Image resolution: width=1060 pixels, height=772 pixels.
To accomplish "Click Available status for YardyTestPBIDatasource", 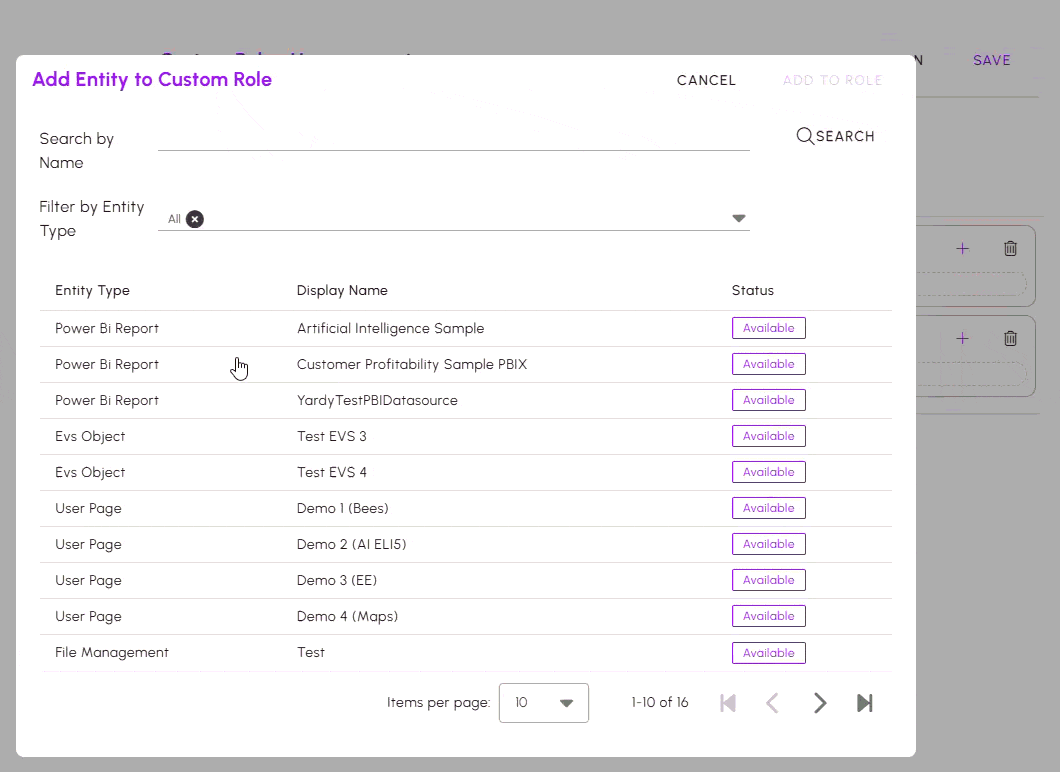I will coord(768,400).
